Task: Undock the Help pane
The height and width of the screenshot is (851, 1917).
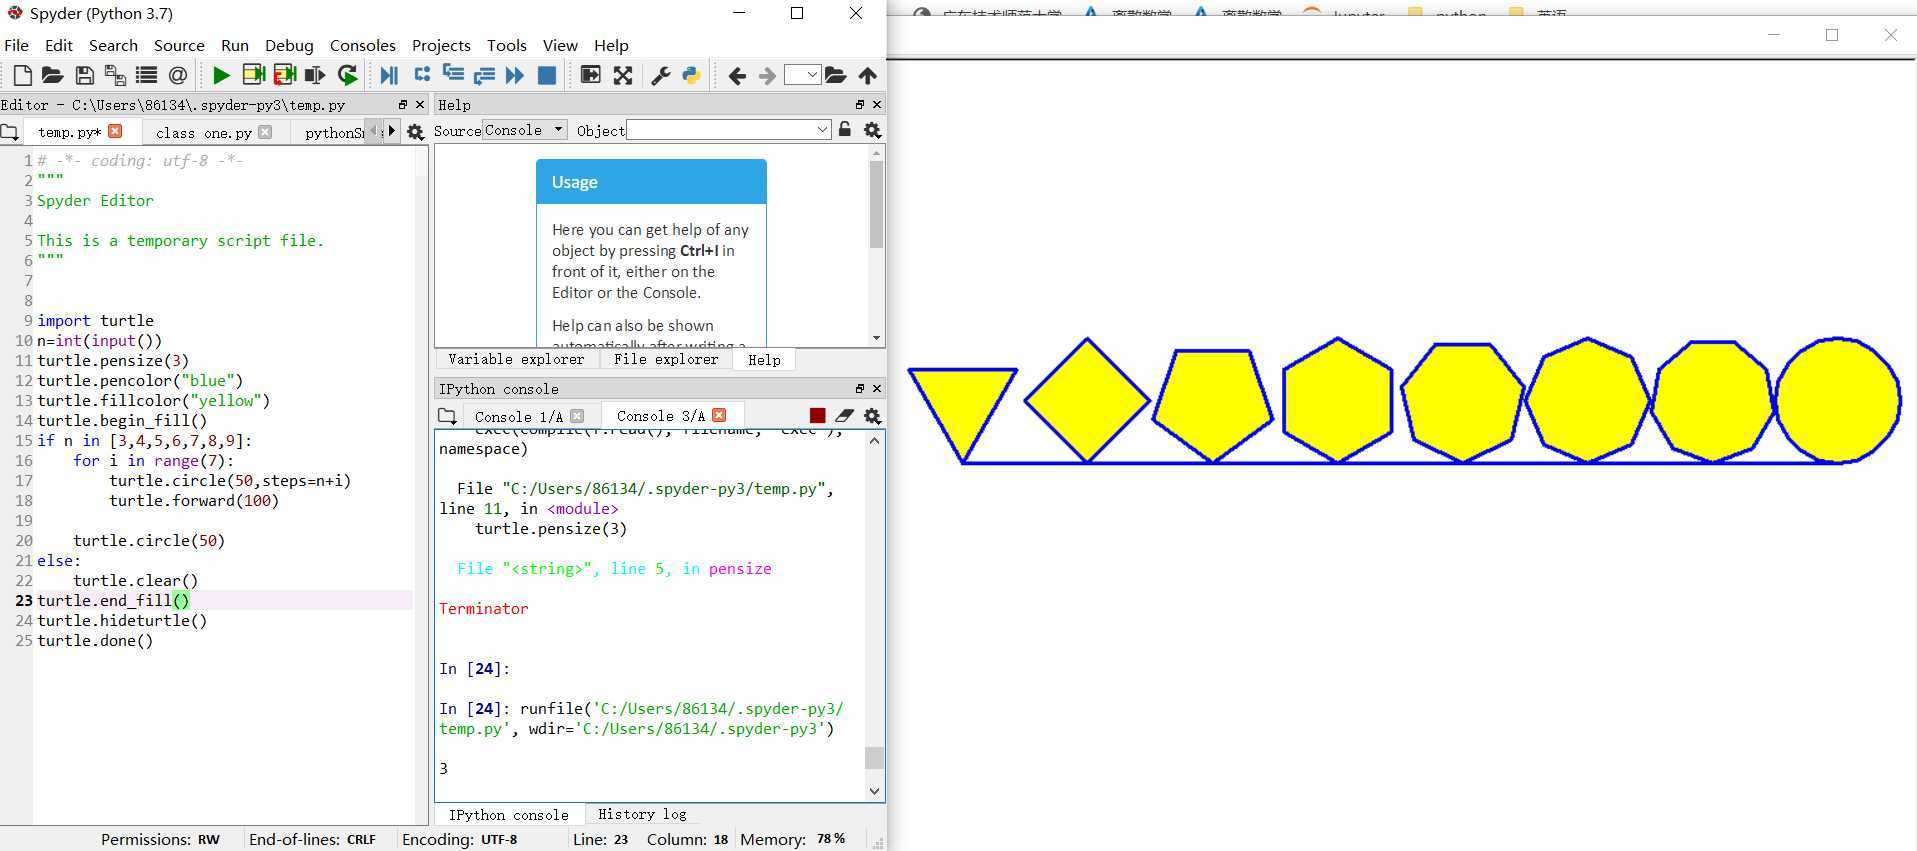Action: point(859,104)
